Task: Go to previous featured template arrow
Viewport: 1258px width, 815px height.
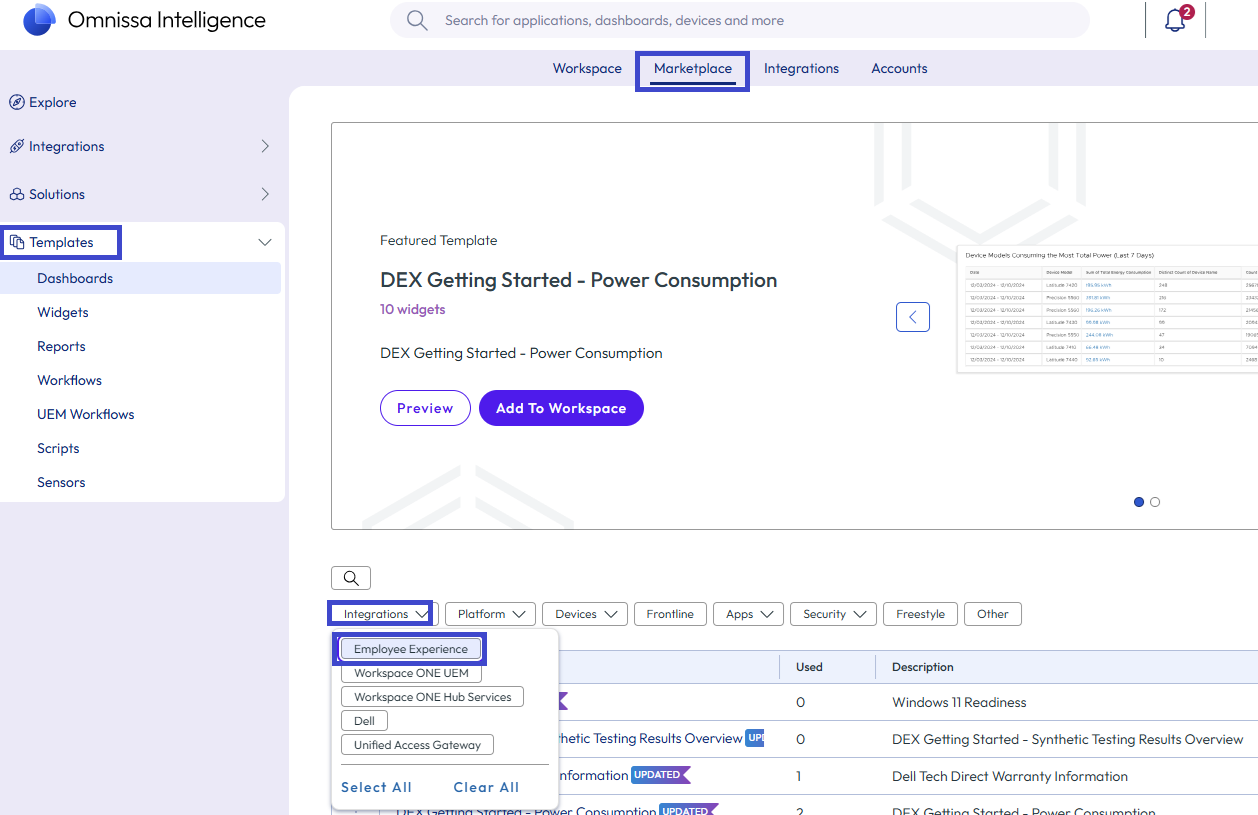Action: click(912, 317)
